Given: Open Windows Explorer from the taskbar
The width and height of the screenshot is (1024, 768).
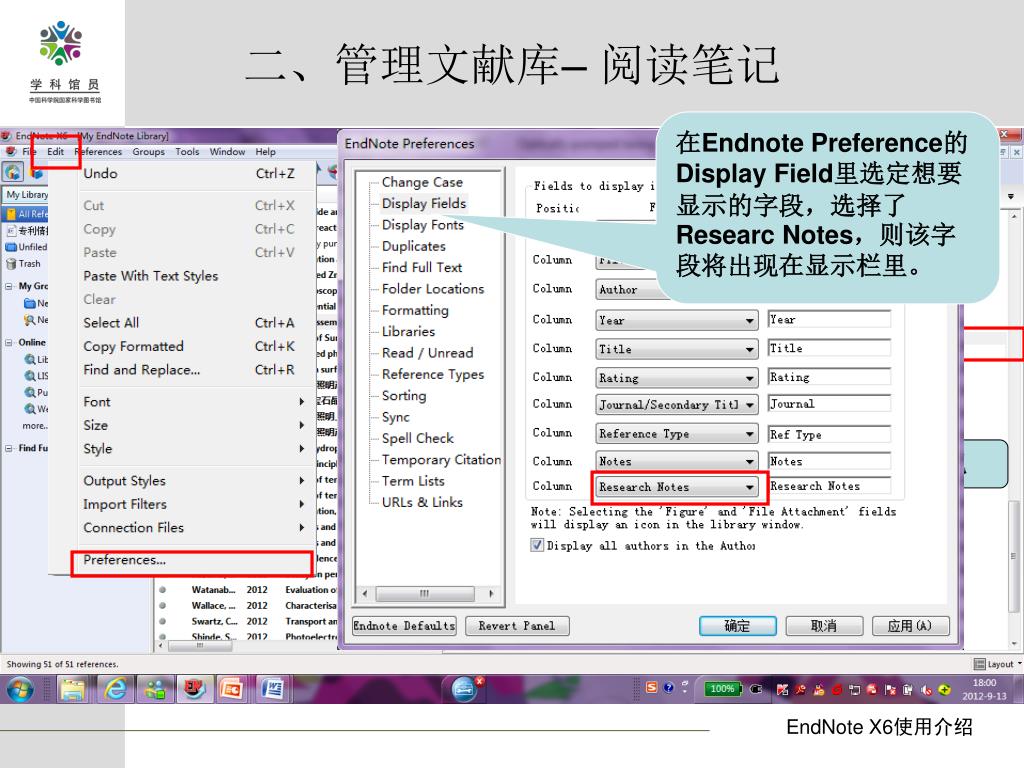Looking at the screenshot, I should [73, 690].
